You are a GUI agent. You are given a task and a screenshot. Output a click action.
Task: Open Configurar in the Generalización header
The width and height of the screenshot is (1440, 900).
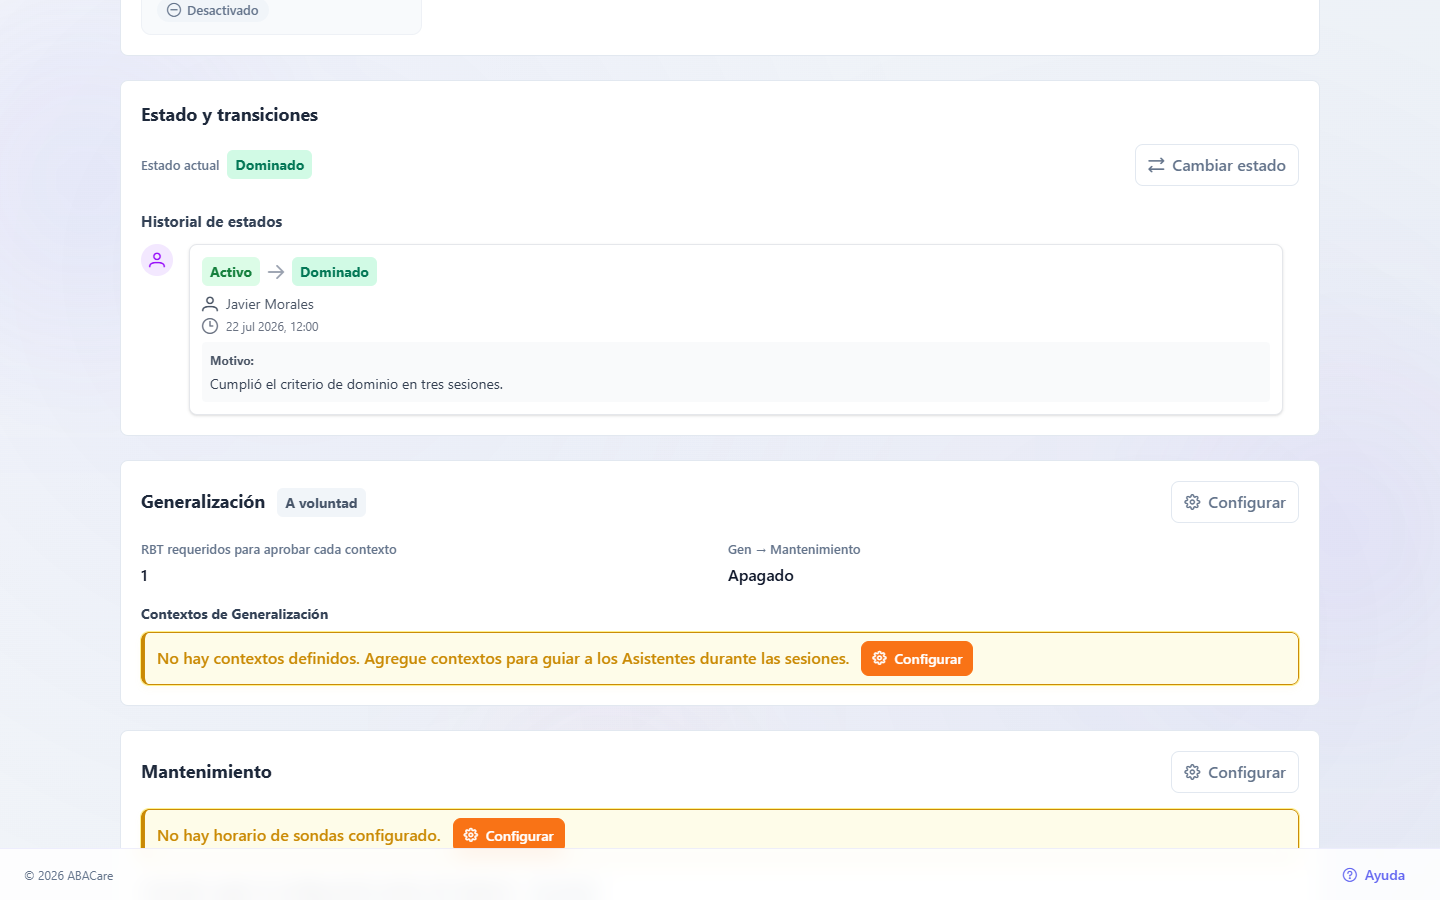pyautogui.click(x=1234, y=502)
